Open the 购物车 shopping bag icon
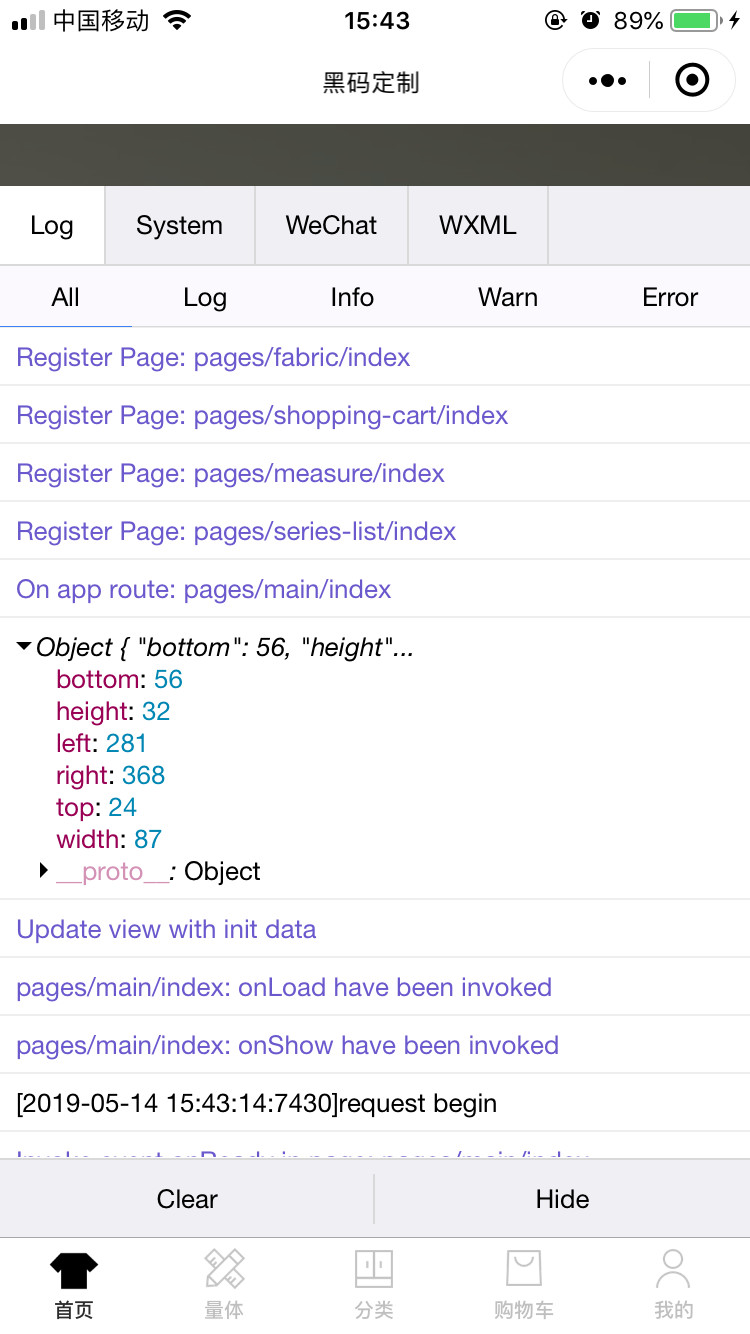Screen dimensions: 750x1334 click(x=523, y=1270)
